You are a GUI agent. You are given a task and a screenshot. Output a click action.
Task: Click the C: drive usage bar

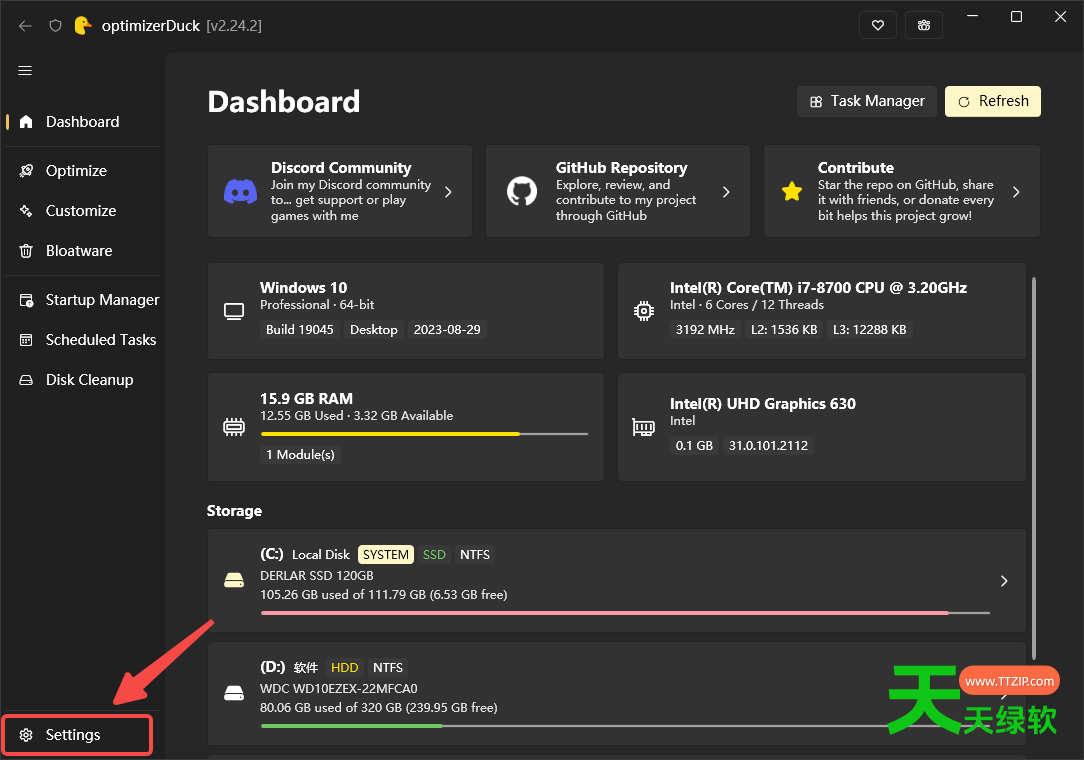point(626,613)
